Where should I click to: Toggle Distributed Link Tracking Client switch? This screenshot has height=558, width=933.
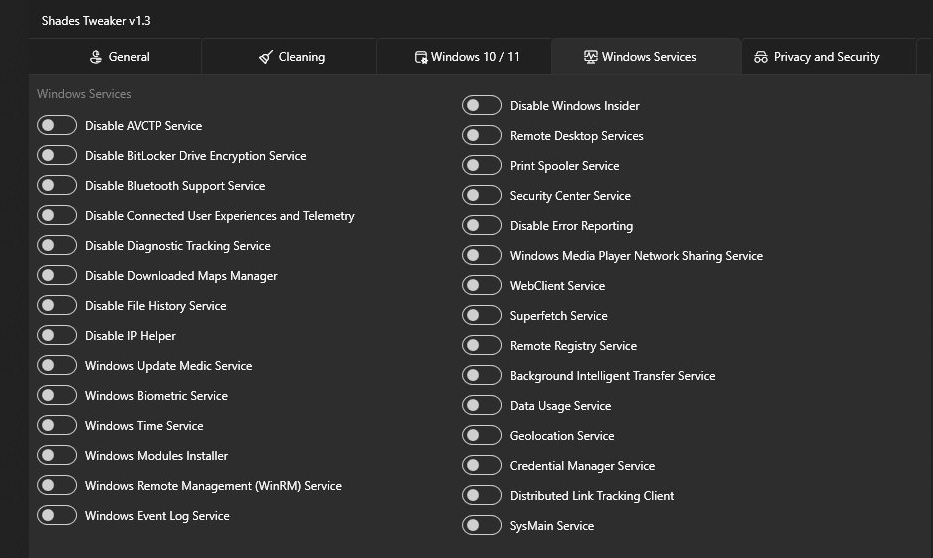coord(482,495)
